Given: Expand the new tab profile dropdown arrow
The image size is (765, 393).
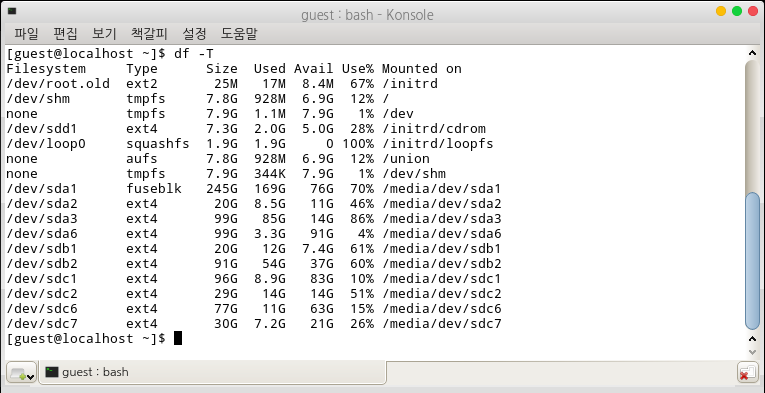Looking at the screenshot, I should coord(31,376).
